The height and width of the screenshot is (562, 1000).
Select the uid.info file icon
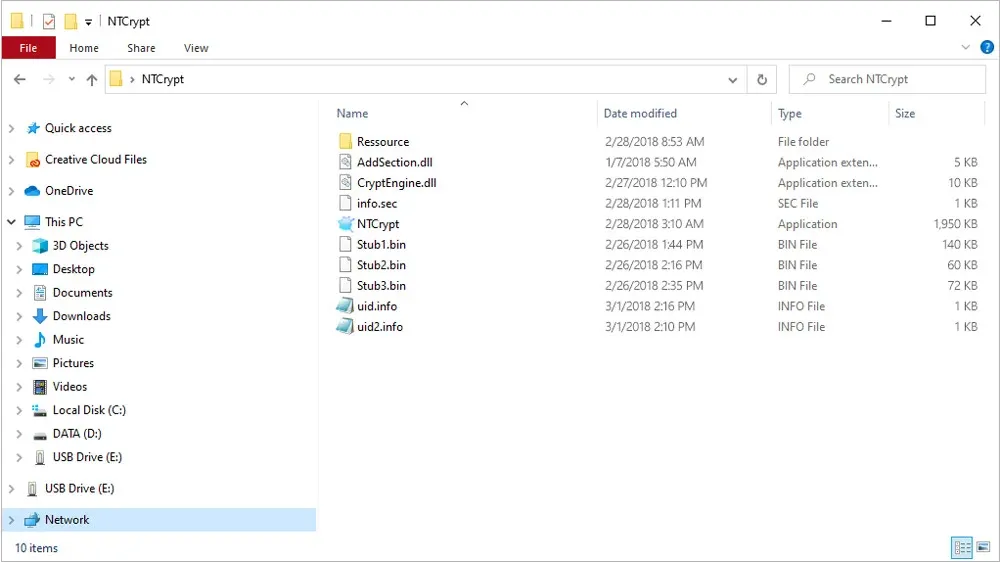coord(345,306)
